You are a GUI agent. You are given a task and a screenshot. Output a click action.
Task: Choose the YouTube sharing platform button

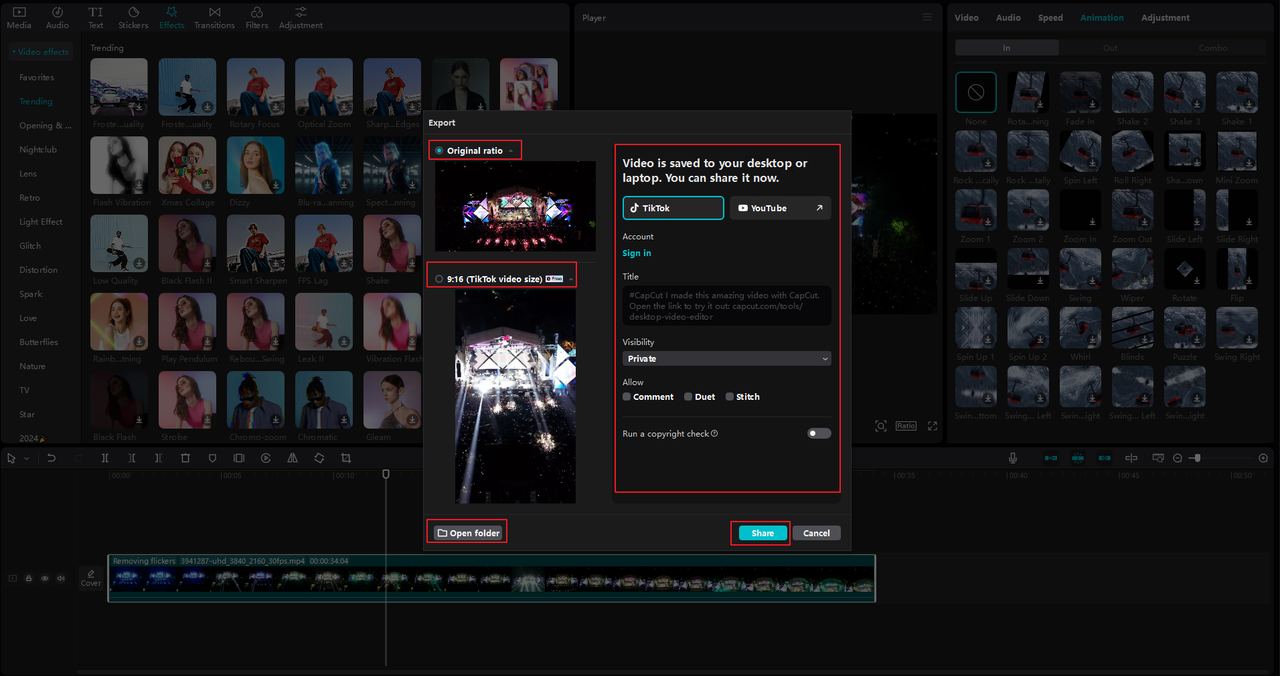click(x=780, y=208)
